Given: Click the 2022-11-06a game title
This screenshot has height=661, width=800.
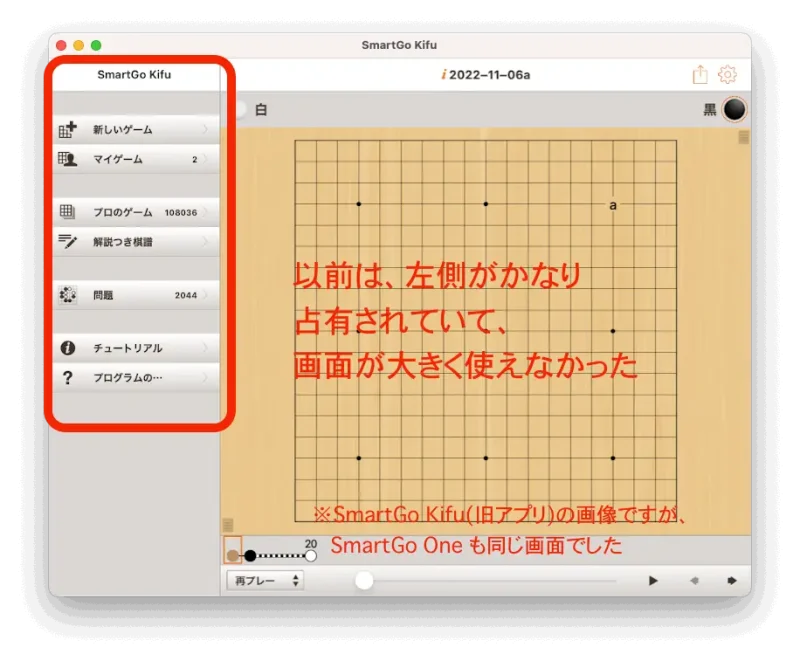Looking at the screenshot, I should [489, 75].
